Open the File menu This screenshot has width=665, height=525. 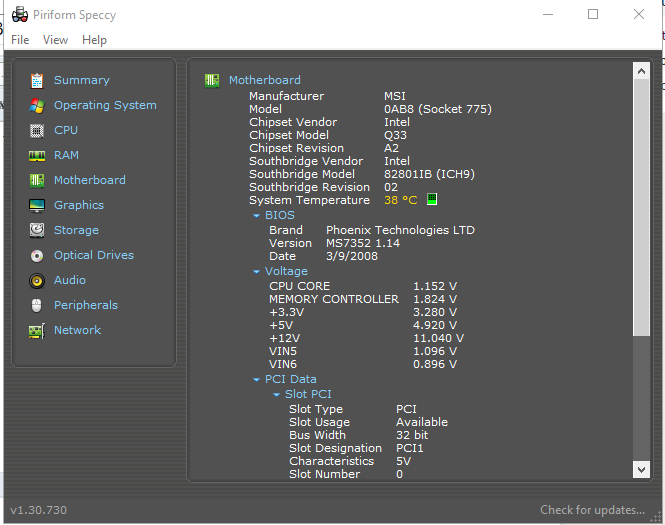tap(20, 40)
